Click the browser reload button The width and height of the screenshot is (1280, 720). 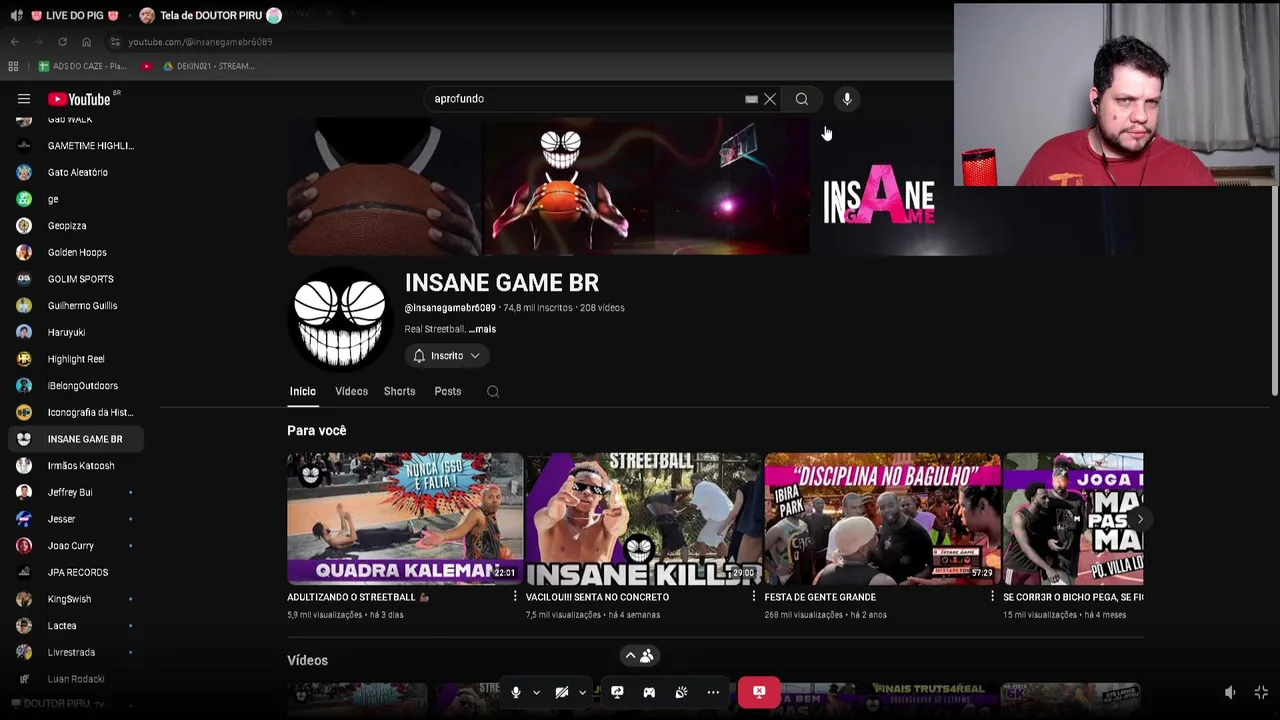pyautogui.click(x=62, y=42)
